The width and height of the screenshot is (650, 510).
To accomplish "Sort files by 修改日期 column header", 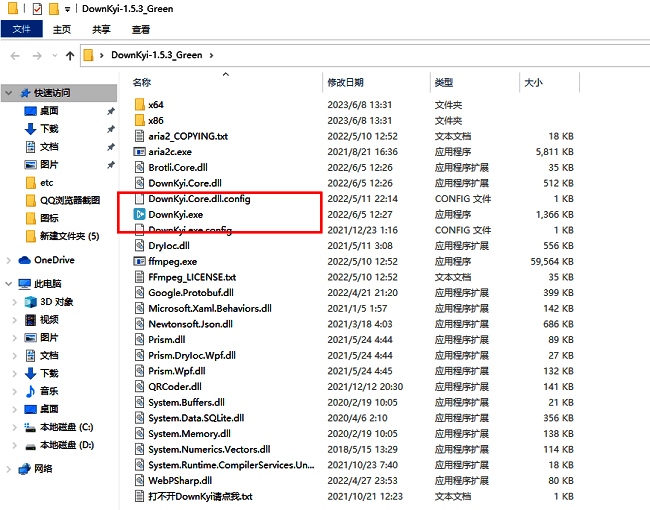I will (x=345, y=82).
